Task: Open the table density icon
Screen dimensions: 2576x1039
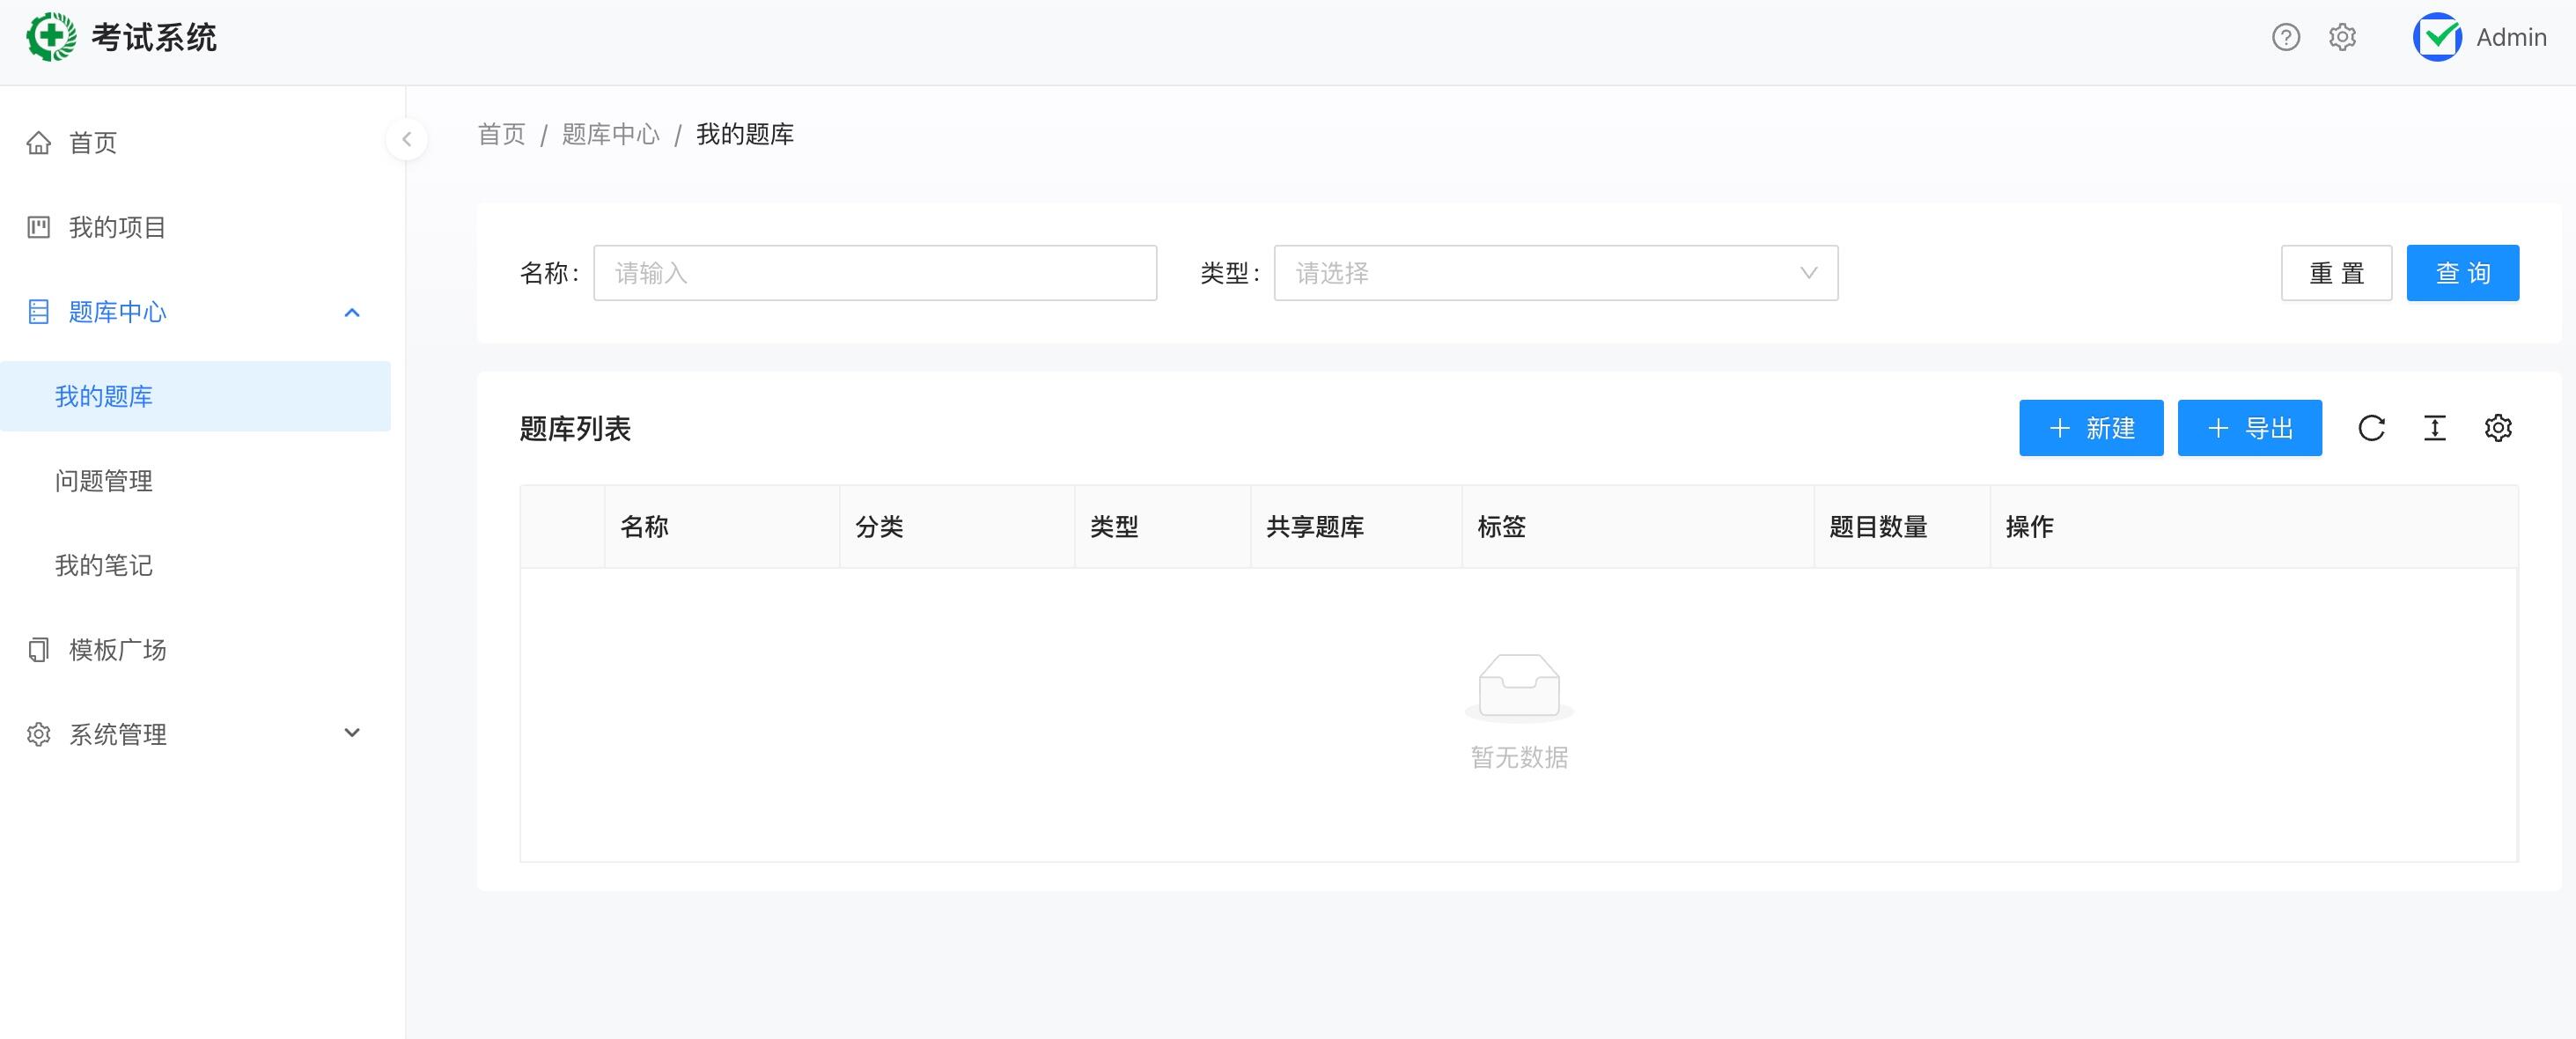Action: 2435,428
